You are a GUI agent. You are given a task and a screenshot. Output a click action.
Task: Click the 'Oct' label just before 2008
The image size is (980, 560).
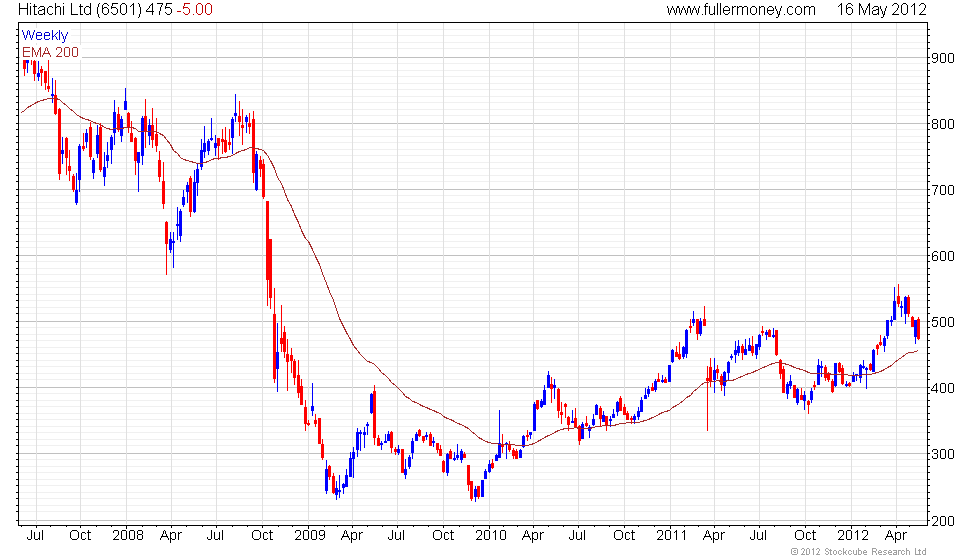point(80,536)
